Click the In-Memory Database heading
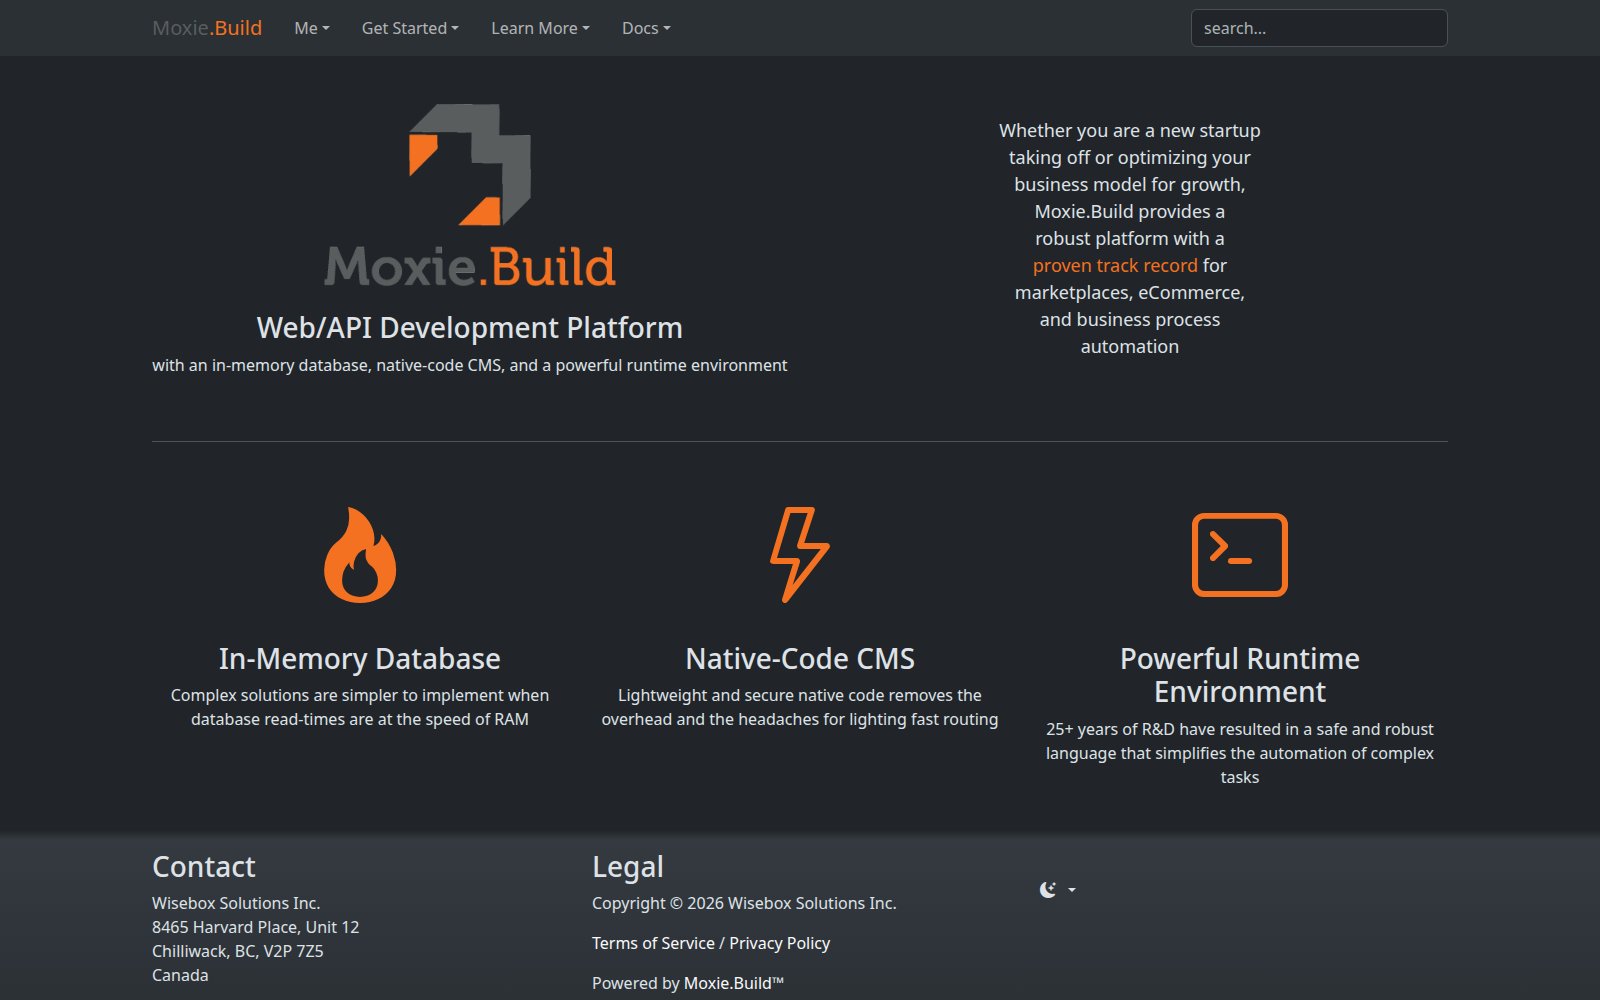The image size is (1600, 1000). click(360, 659)
